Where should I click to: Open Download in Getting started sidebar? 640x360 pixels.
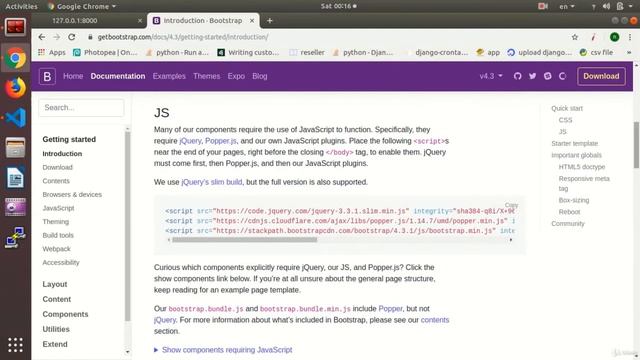pos(58,167)
